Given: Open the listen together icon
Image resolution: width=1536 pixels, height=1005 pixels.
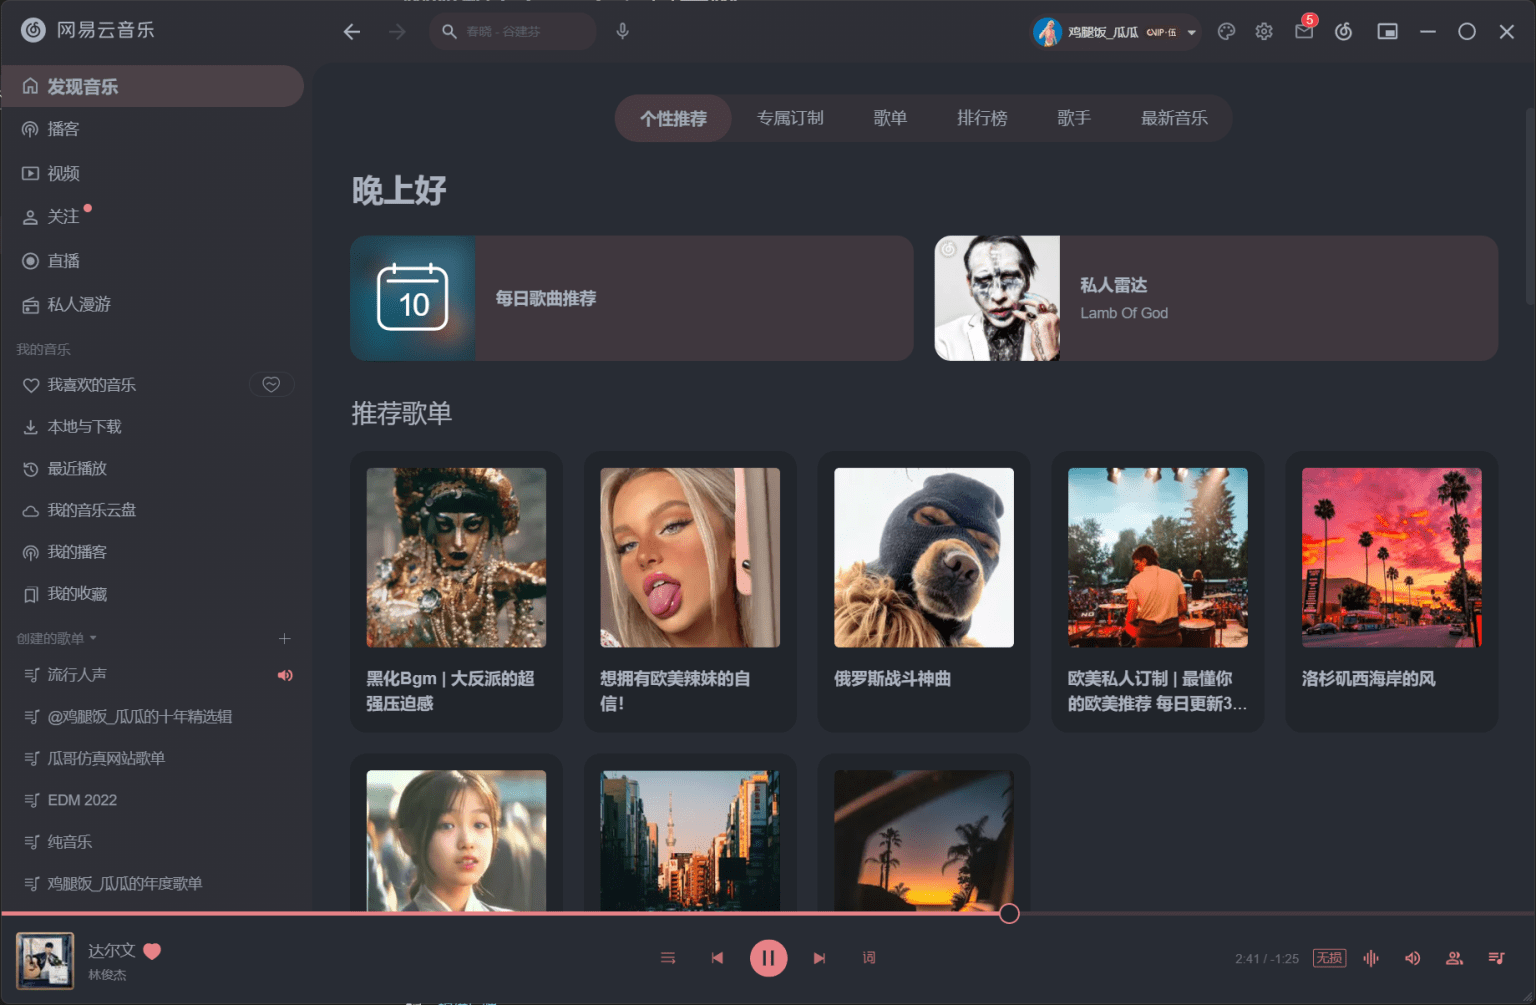Looking at the screenshot, I should (1454, 958).
